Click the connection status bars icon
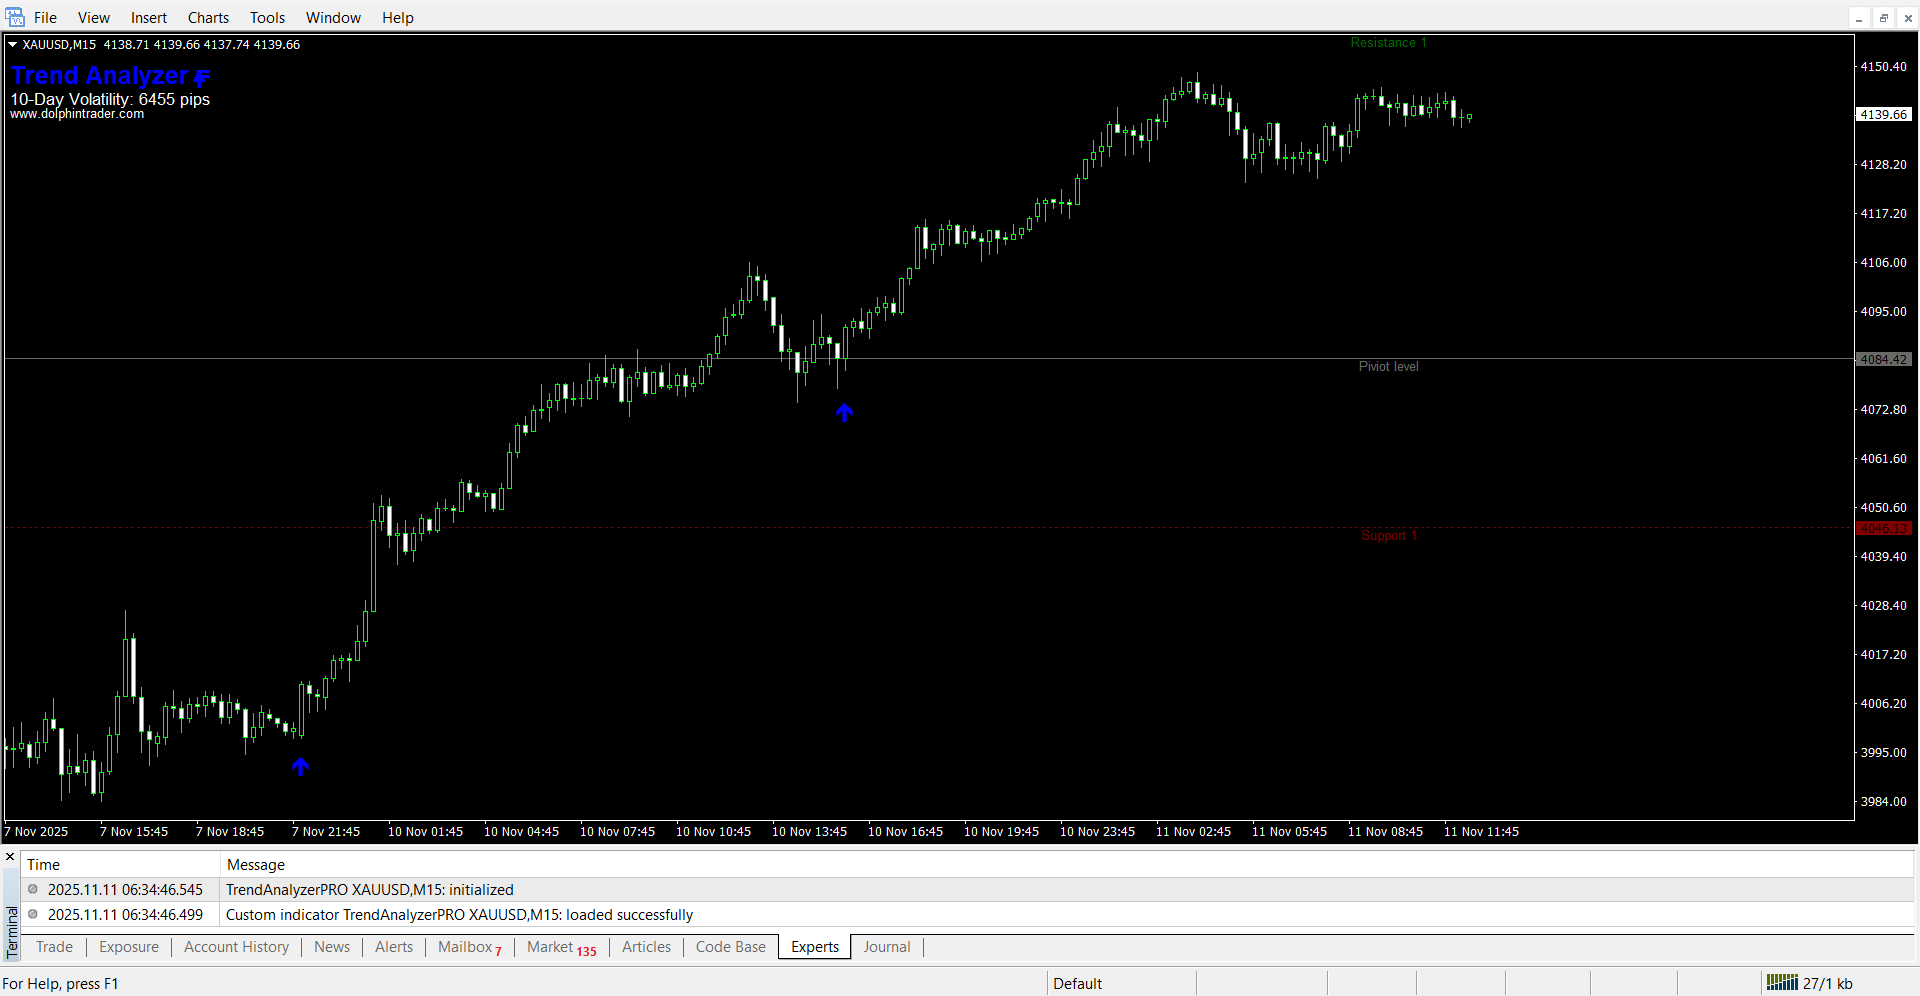Image resolution: width=1920 pixels, height=996 pixels. coord(1782,983)
